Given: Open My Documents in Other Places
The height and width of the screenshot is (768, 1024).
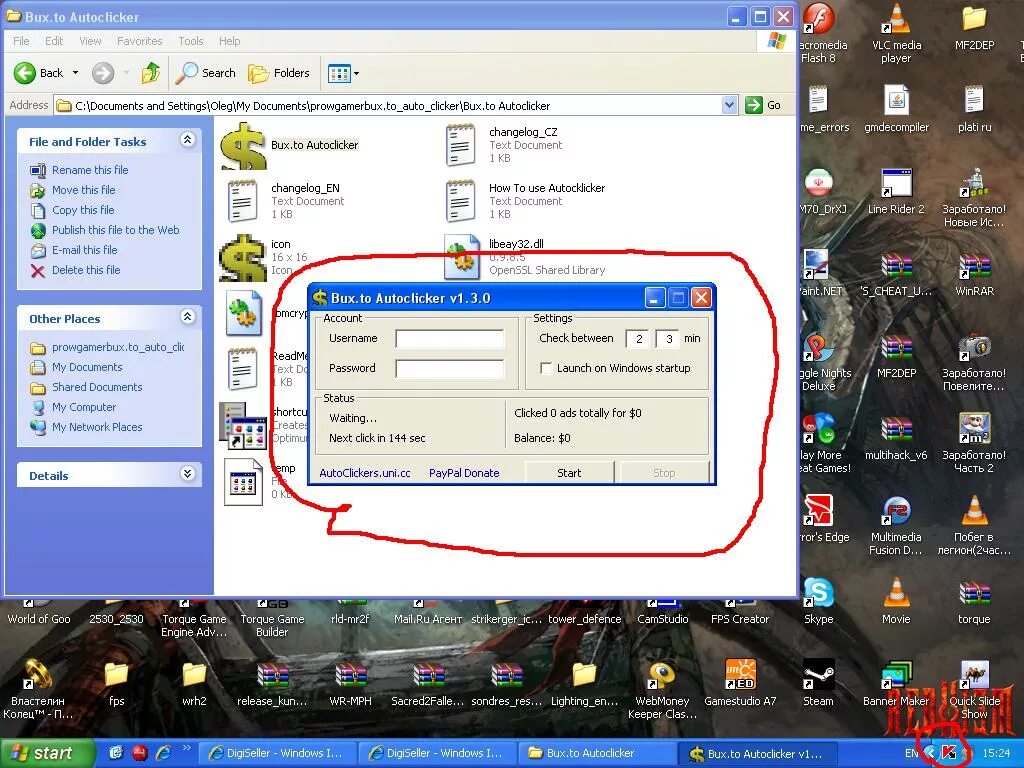Looking at the screenshot, I should coord(87,367).
